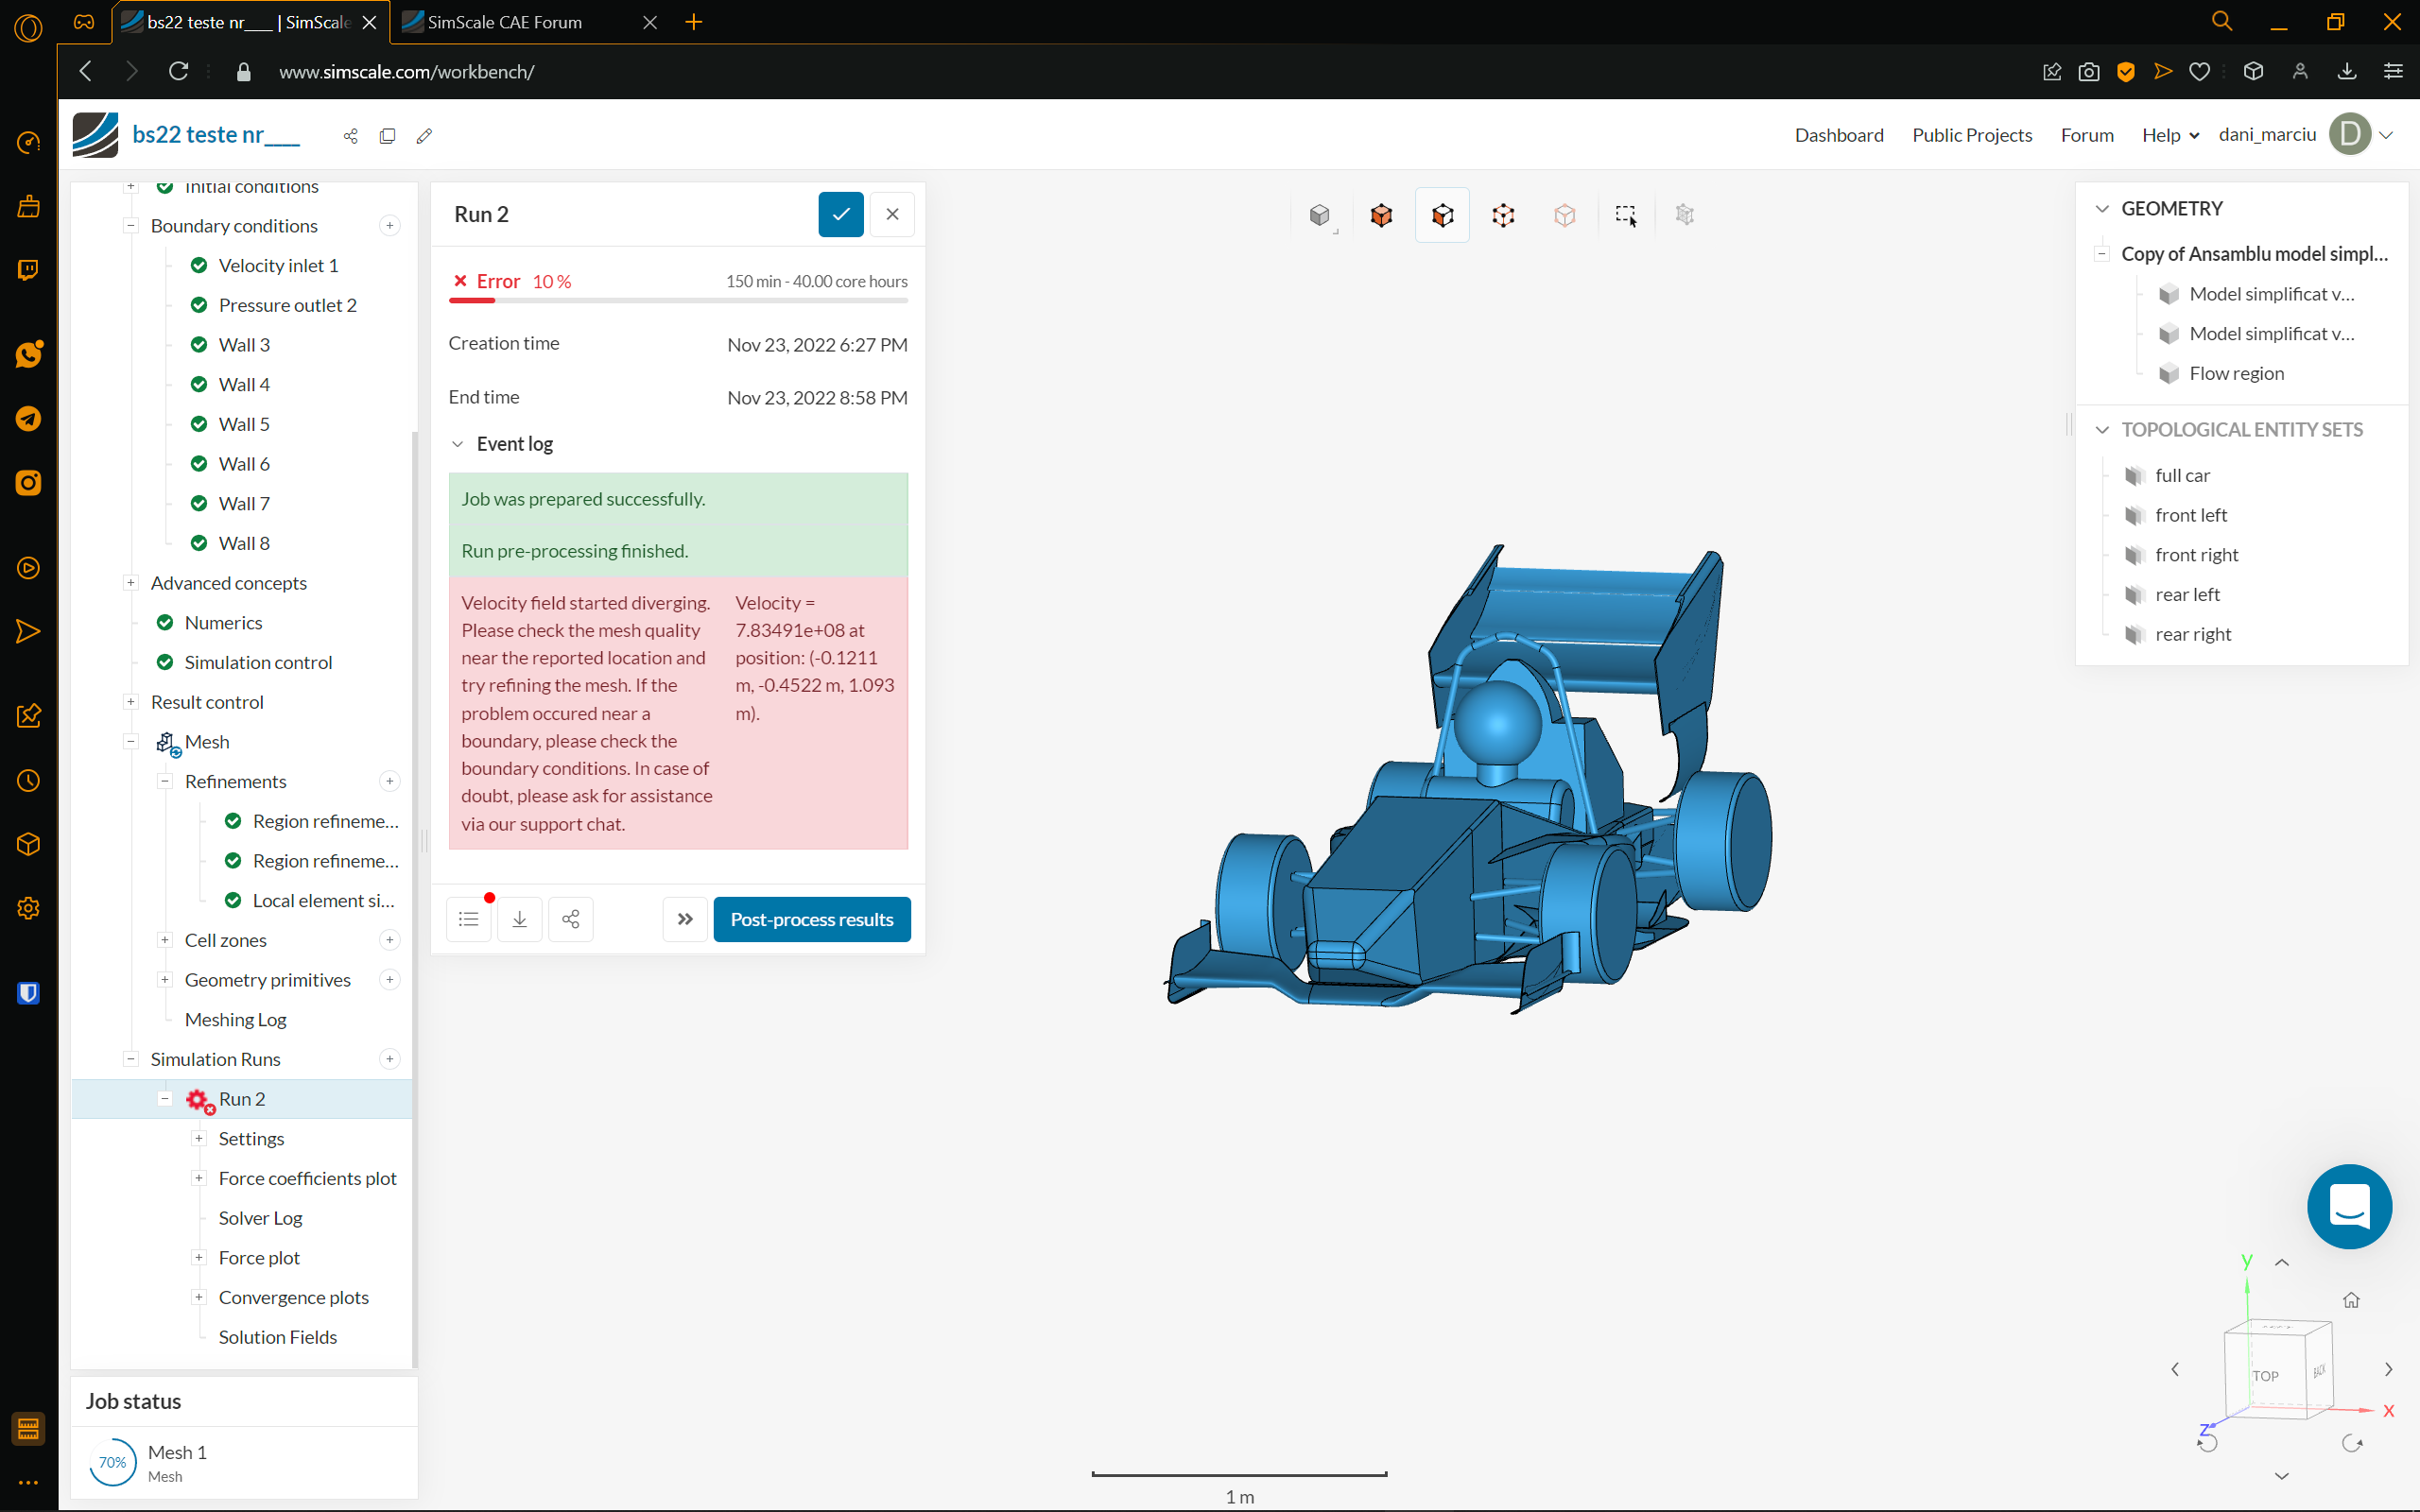The width and height of the screenshot is (2420, 1512).
Task: Click the Post-process results button
Action: pos(811,918)
